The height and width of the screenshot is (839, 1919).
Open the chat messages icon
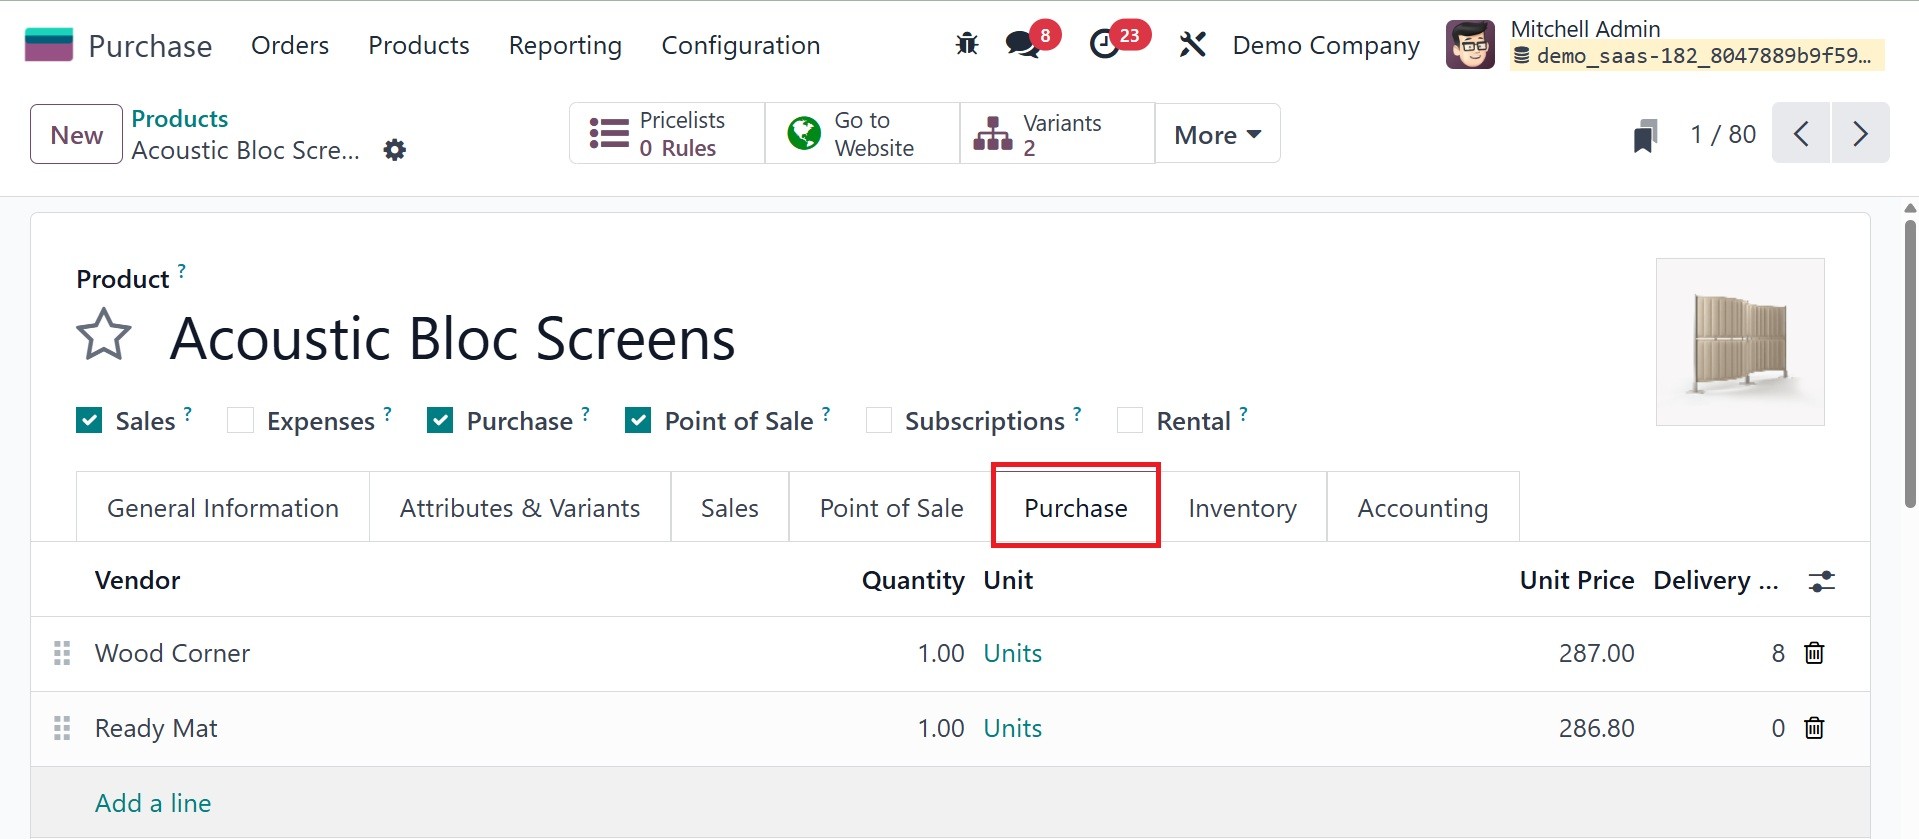coord(1022,45)
